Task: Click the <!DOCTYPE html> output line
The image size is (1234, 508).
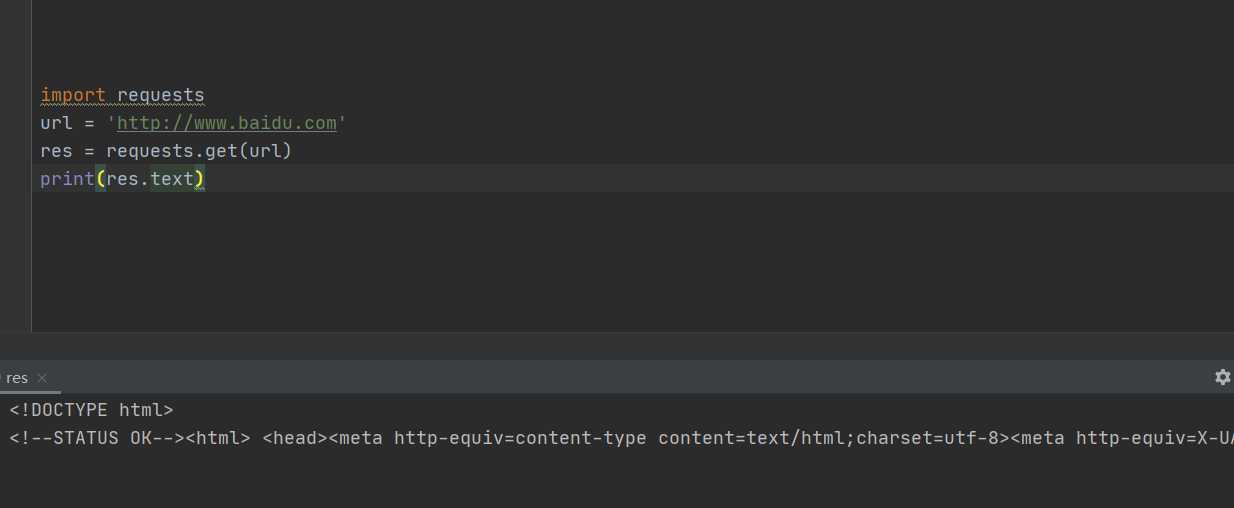Action: click(x=91, y=410)
